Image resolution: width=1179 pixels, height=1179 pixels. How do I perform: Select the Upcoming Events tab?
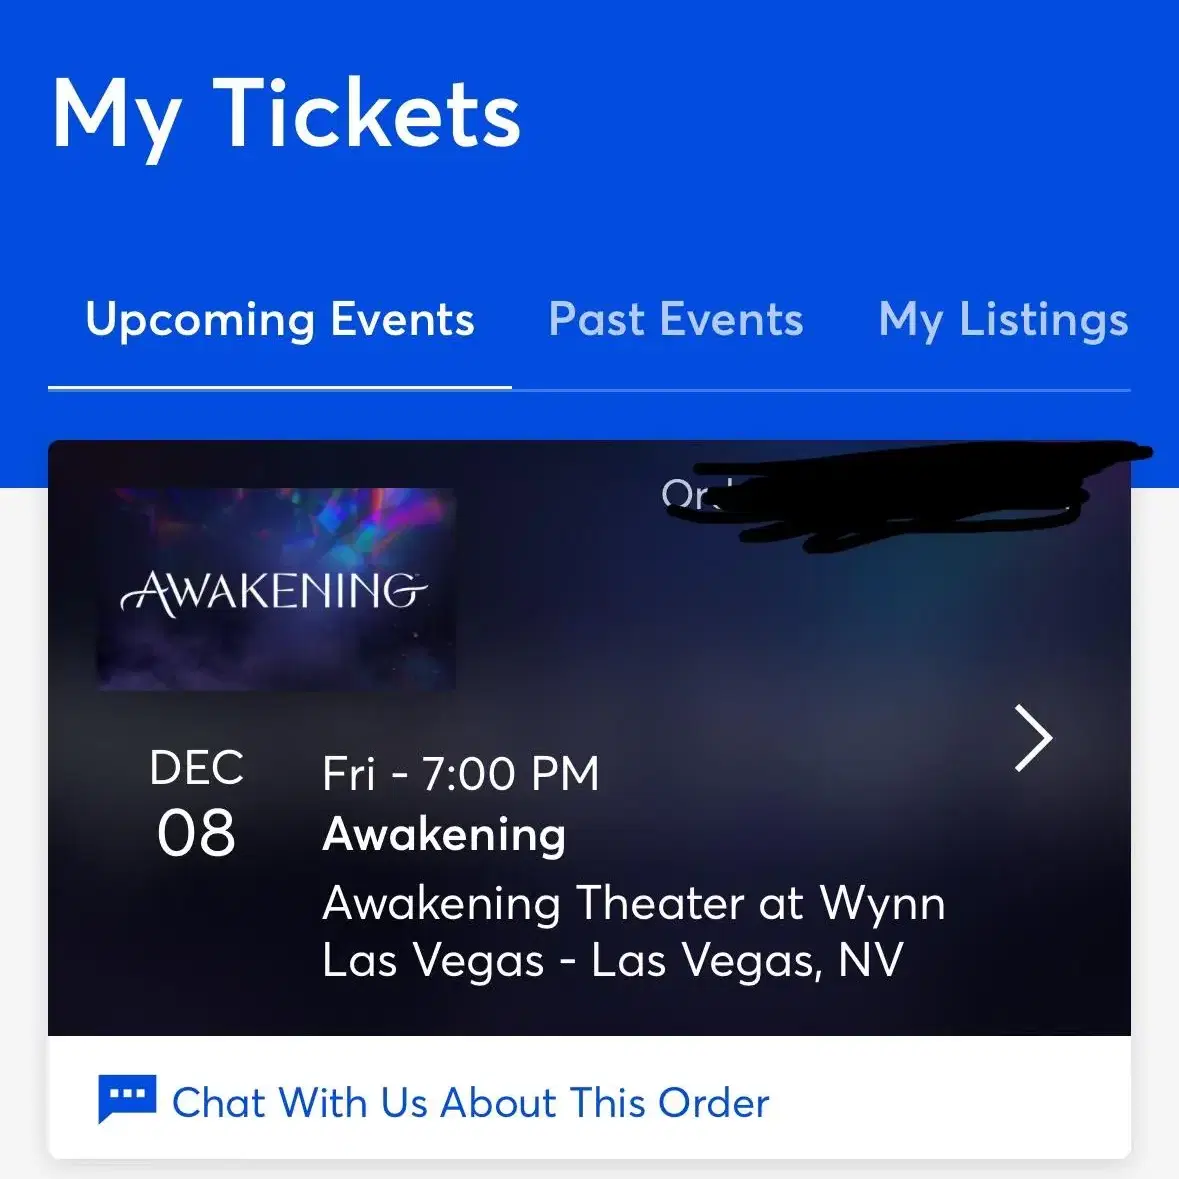click(x=280, y=321)
